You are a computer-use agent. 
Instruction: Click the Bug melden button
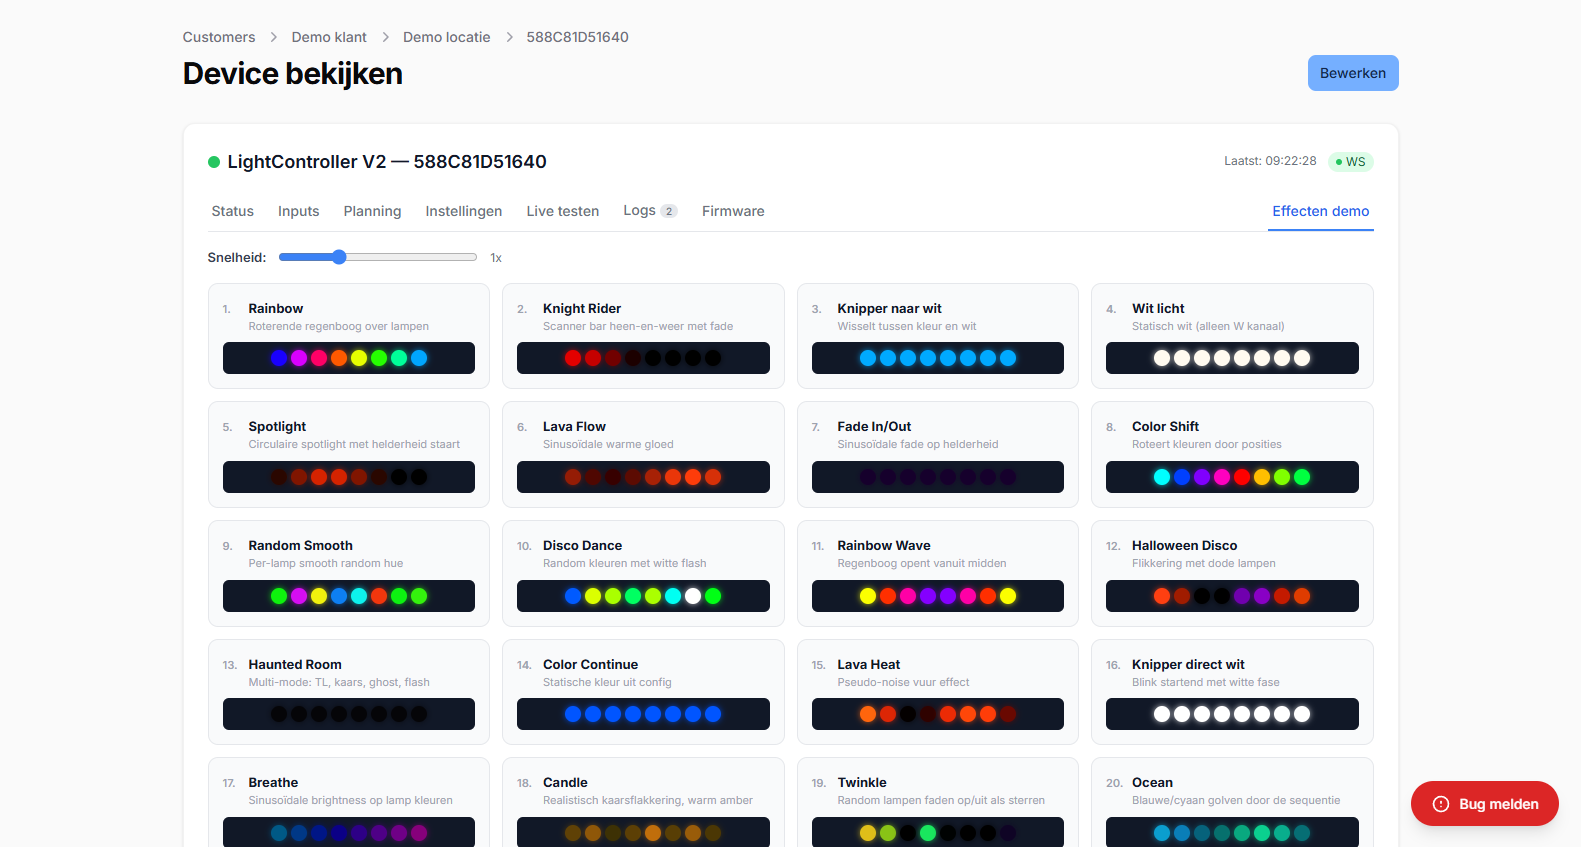pyautogui.click(x=1485, y=804)
